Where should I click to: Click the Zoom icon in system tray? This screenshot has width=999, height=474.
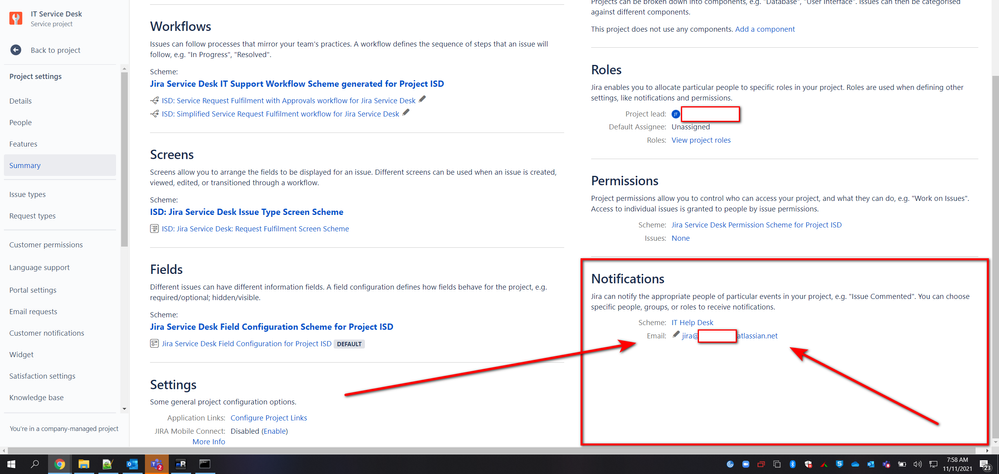[x=745, y=464]
